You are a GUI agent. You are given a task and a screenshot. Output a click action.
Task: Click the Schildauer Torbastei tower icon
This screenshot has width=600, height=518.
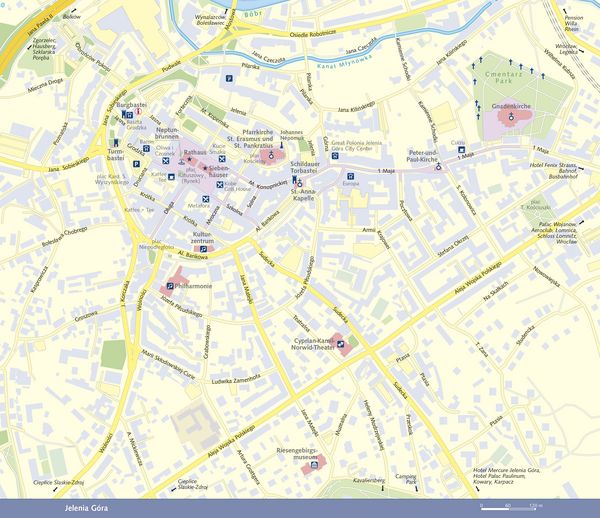tap(295, 179)
